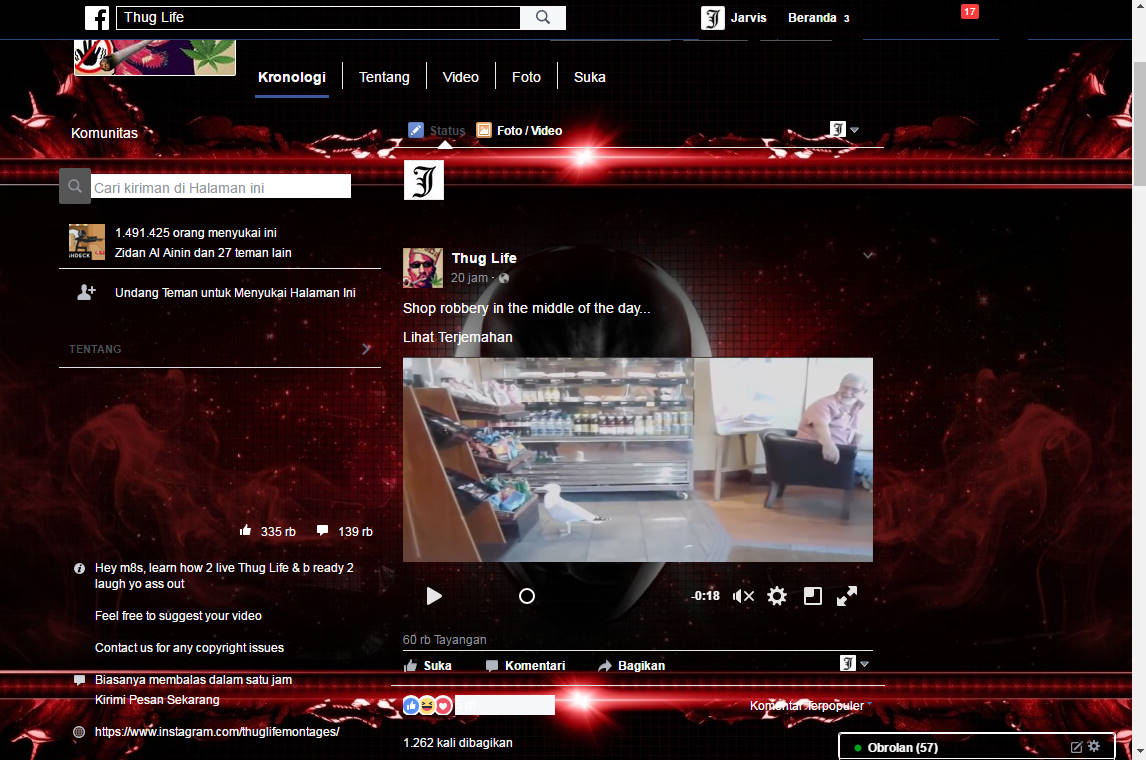The width and height of the screenshot is (1146, 760).
Task: Click the search magnifier beside Thug Life
Action: [x=542, y=17]
